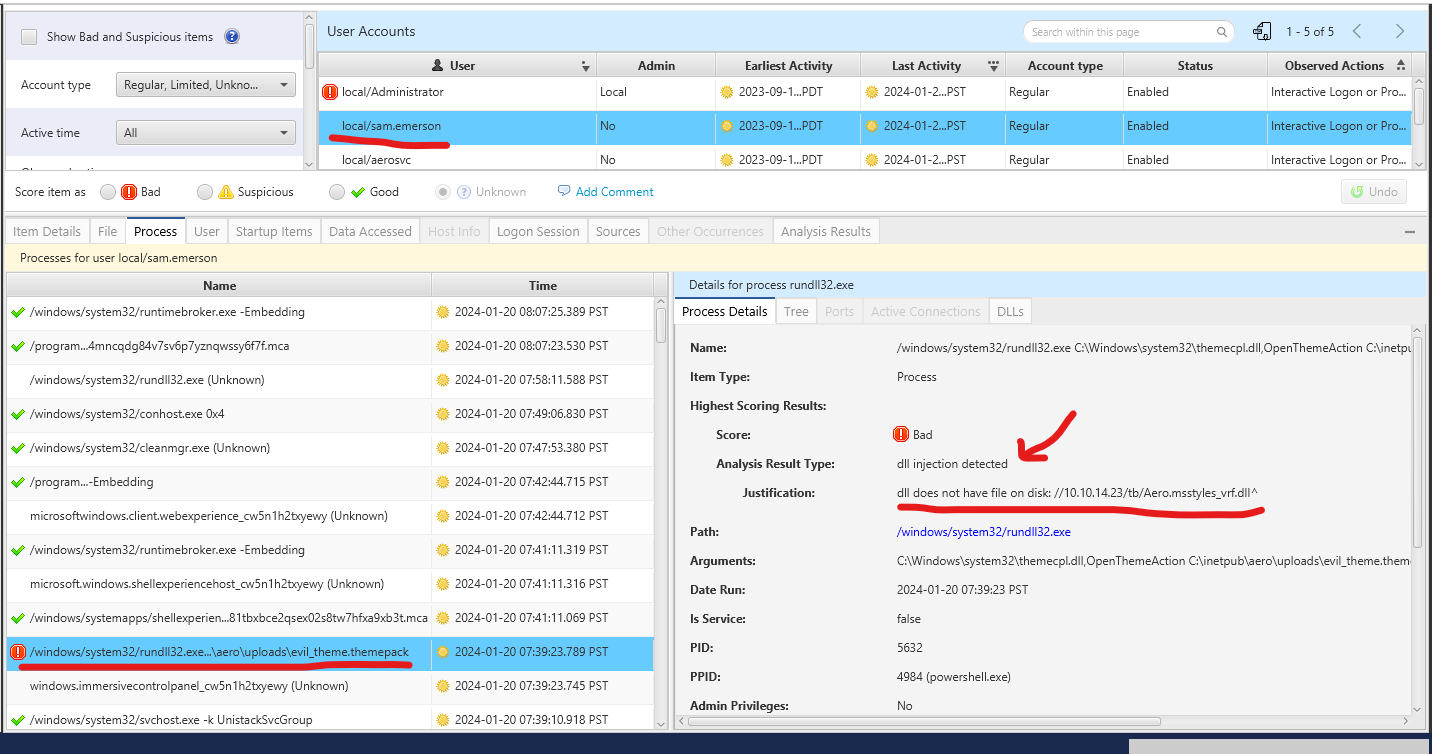Click red alert icon on evil_theme.themepack process

pos(18,652)
